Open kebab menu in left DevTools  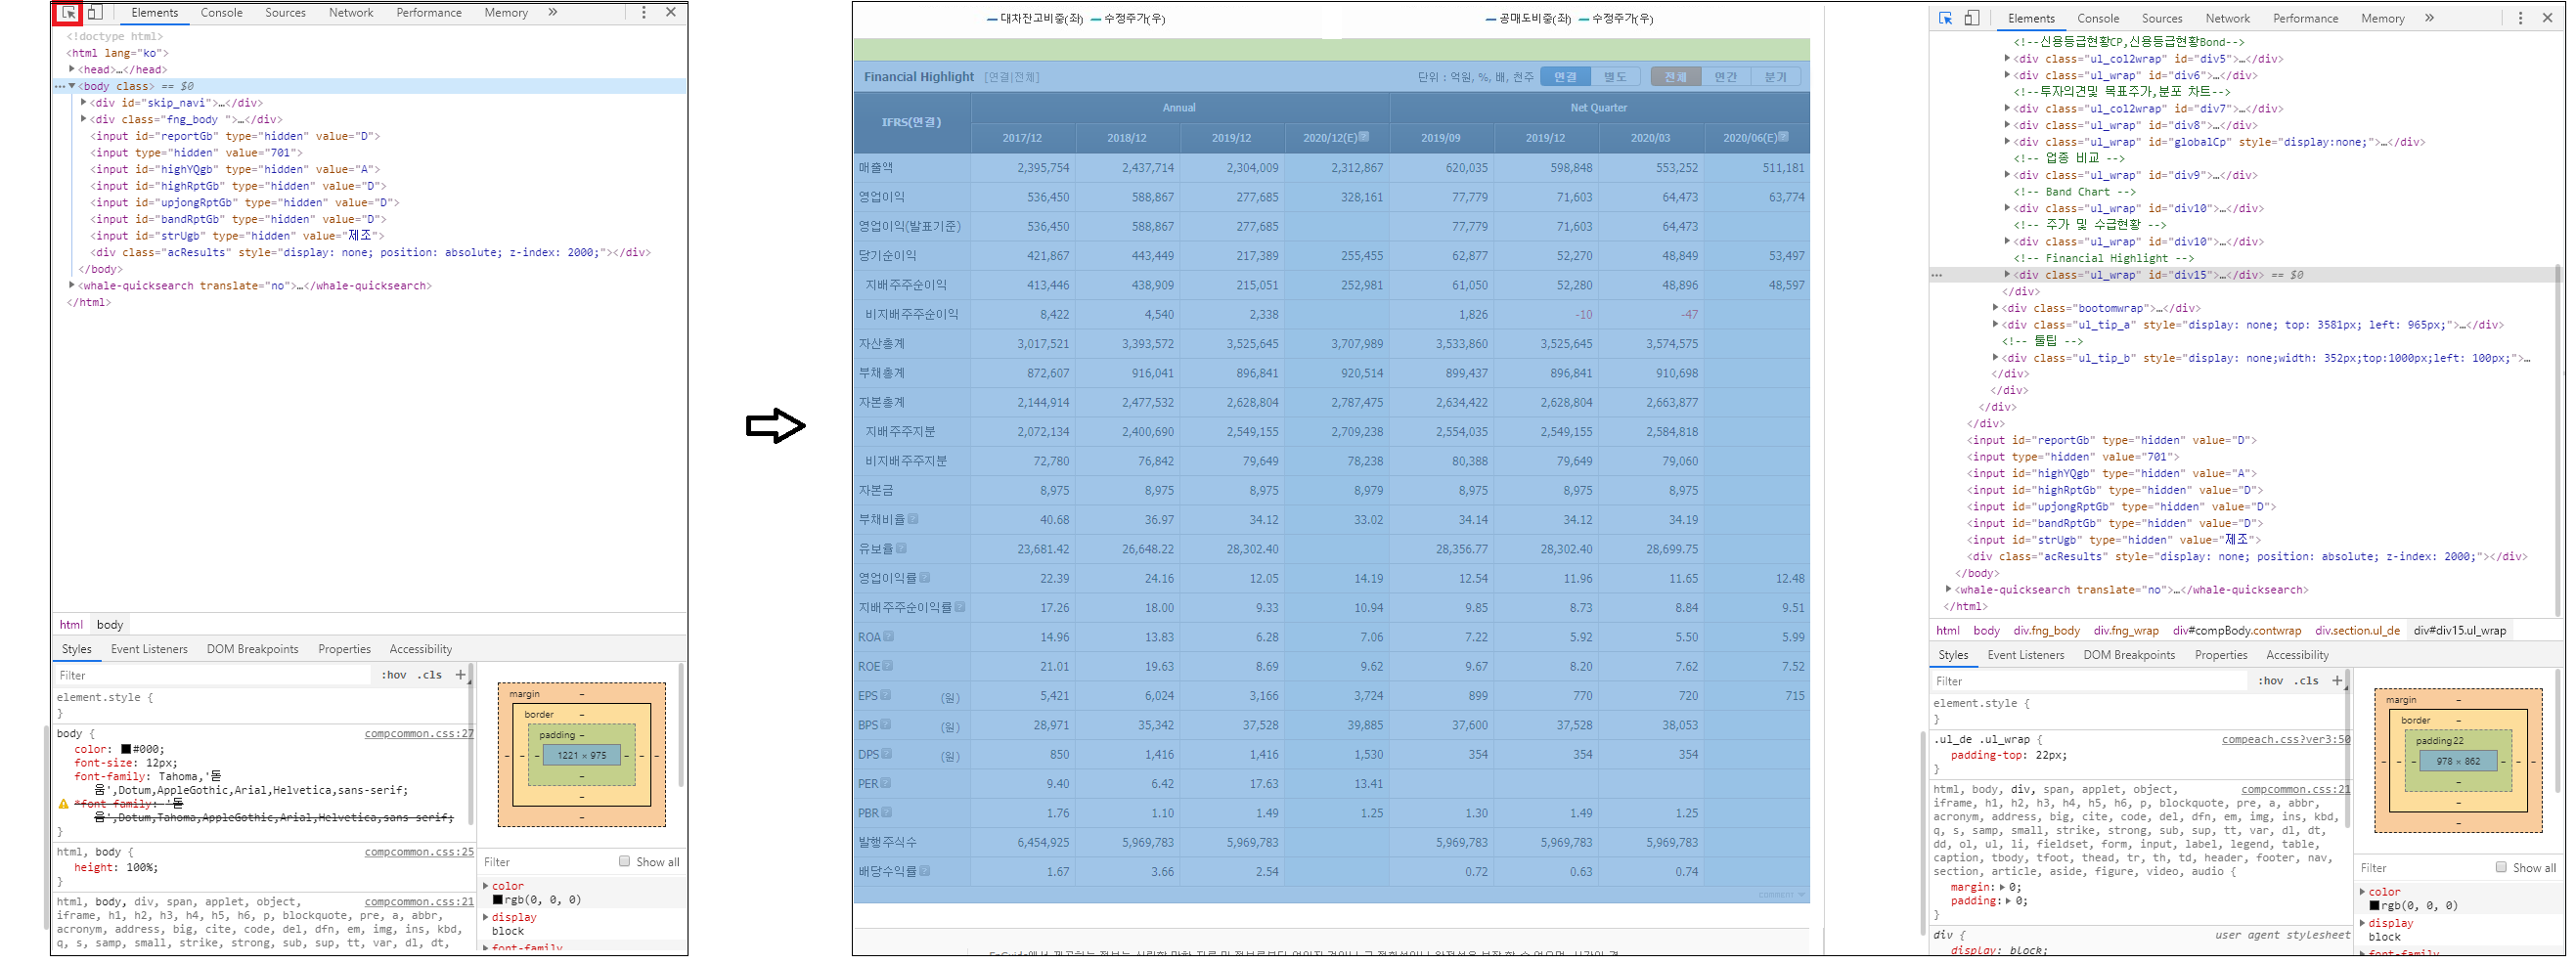[x=644, y=13]
